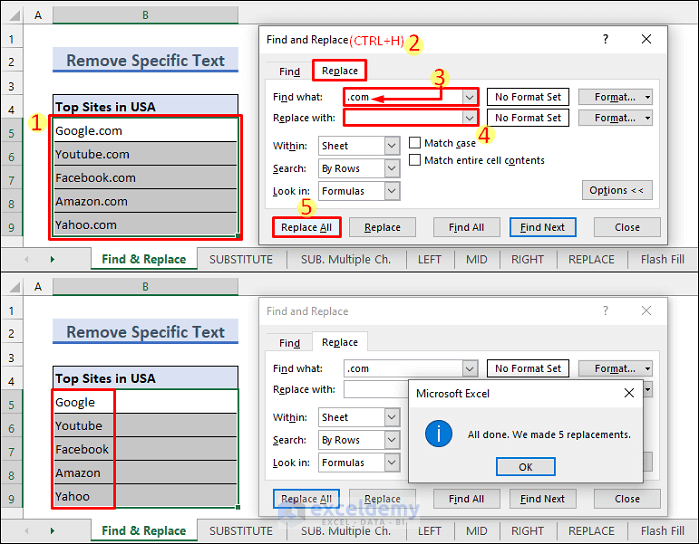Expand Find what dropdown in lower dialog
The width and height of the screenshot is (699, 544).
(469, 369)
